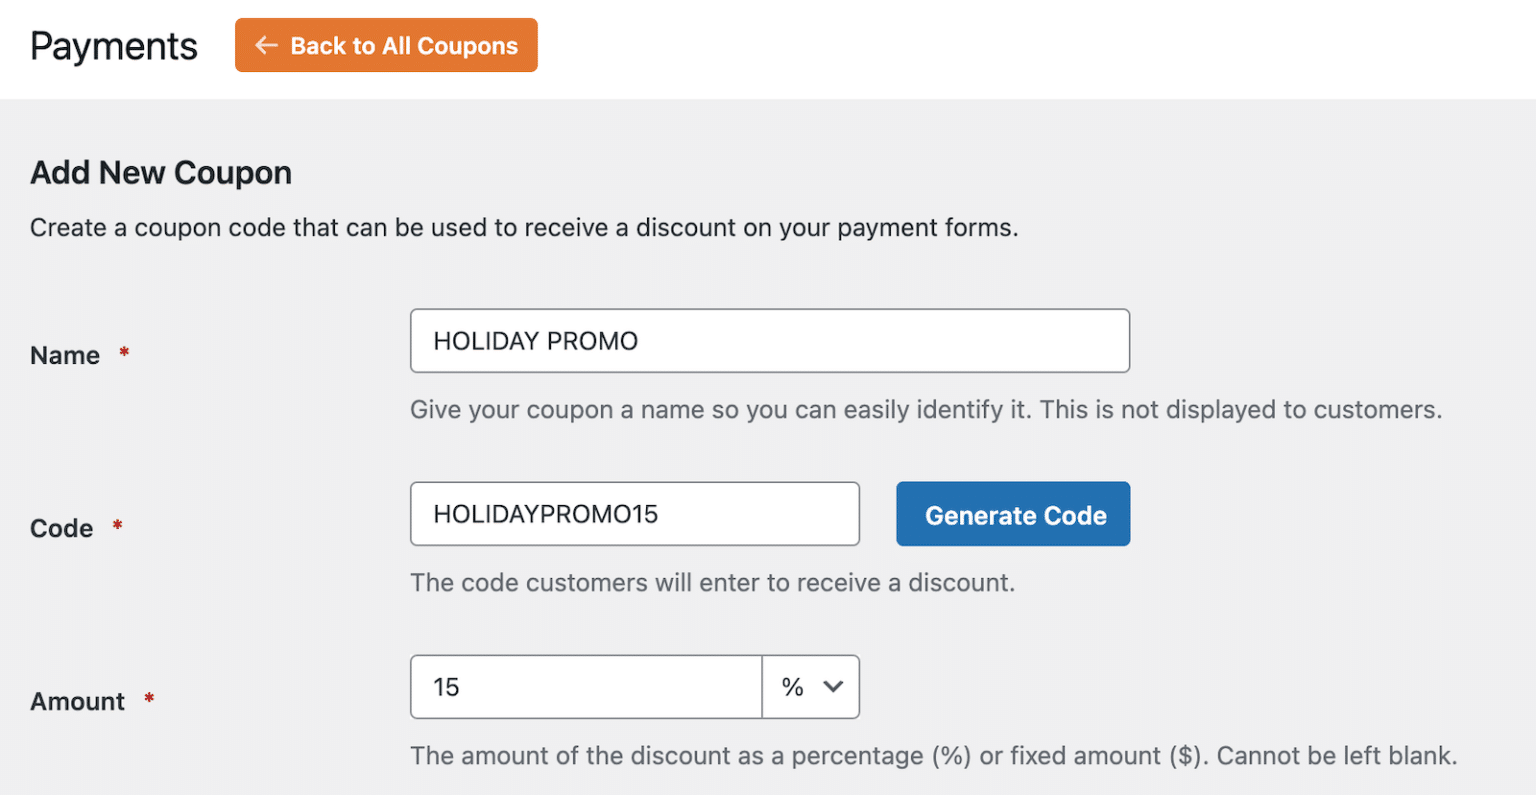
Task: Click the Amount field showing 15
Action: 585,687
